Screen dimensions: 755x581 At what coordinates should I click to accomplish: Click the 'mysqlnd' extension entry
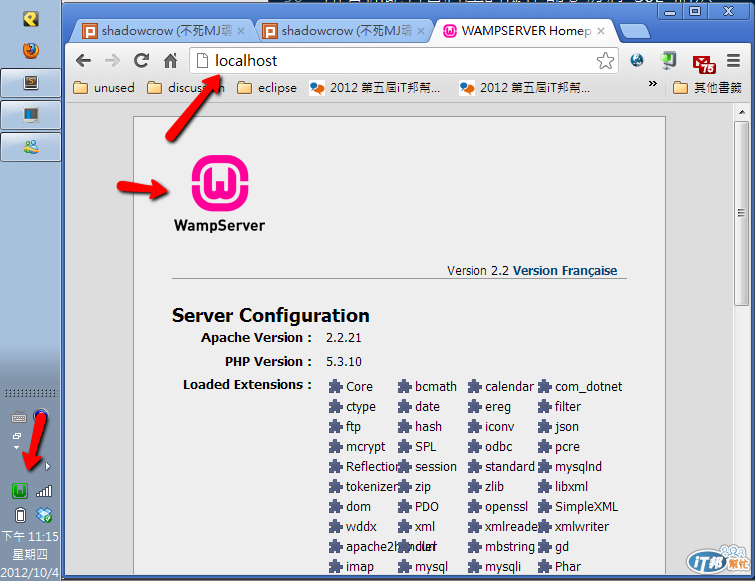pos(570,467)
